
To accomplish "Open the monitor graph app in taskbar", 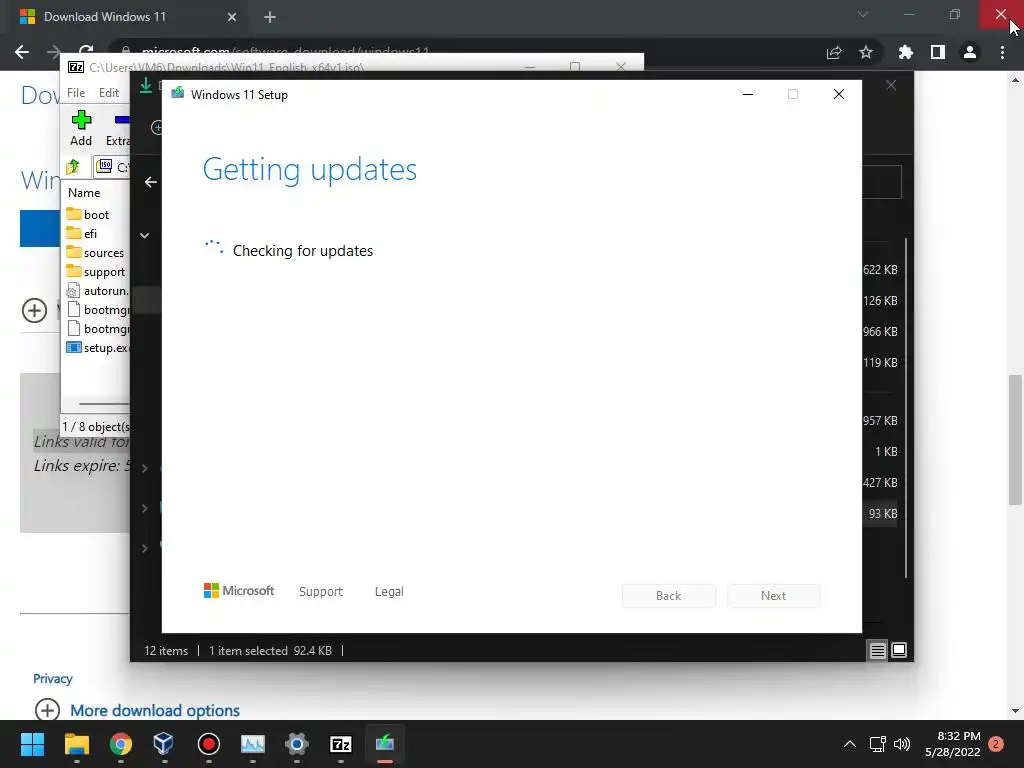I will click(253, 744).
